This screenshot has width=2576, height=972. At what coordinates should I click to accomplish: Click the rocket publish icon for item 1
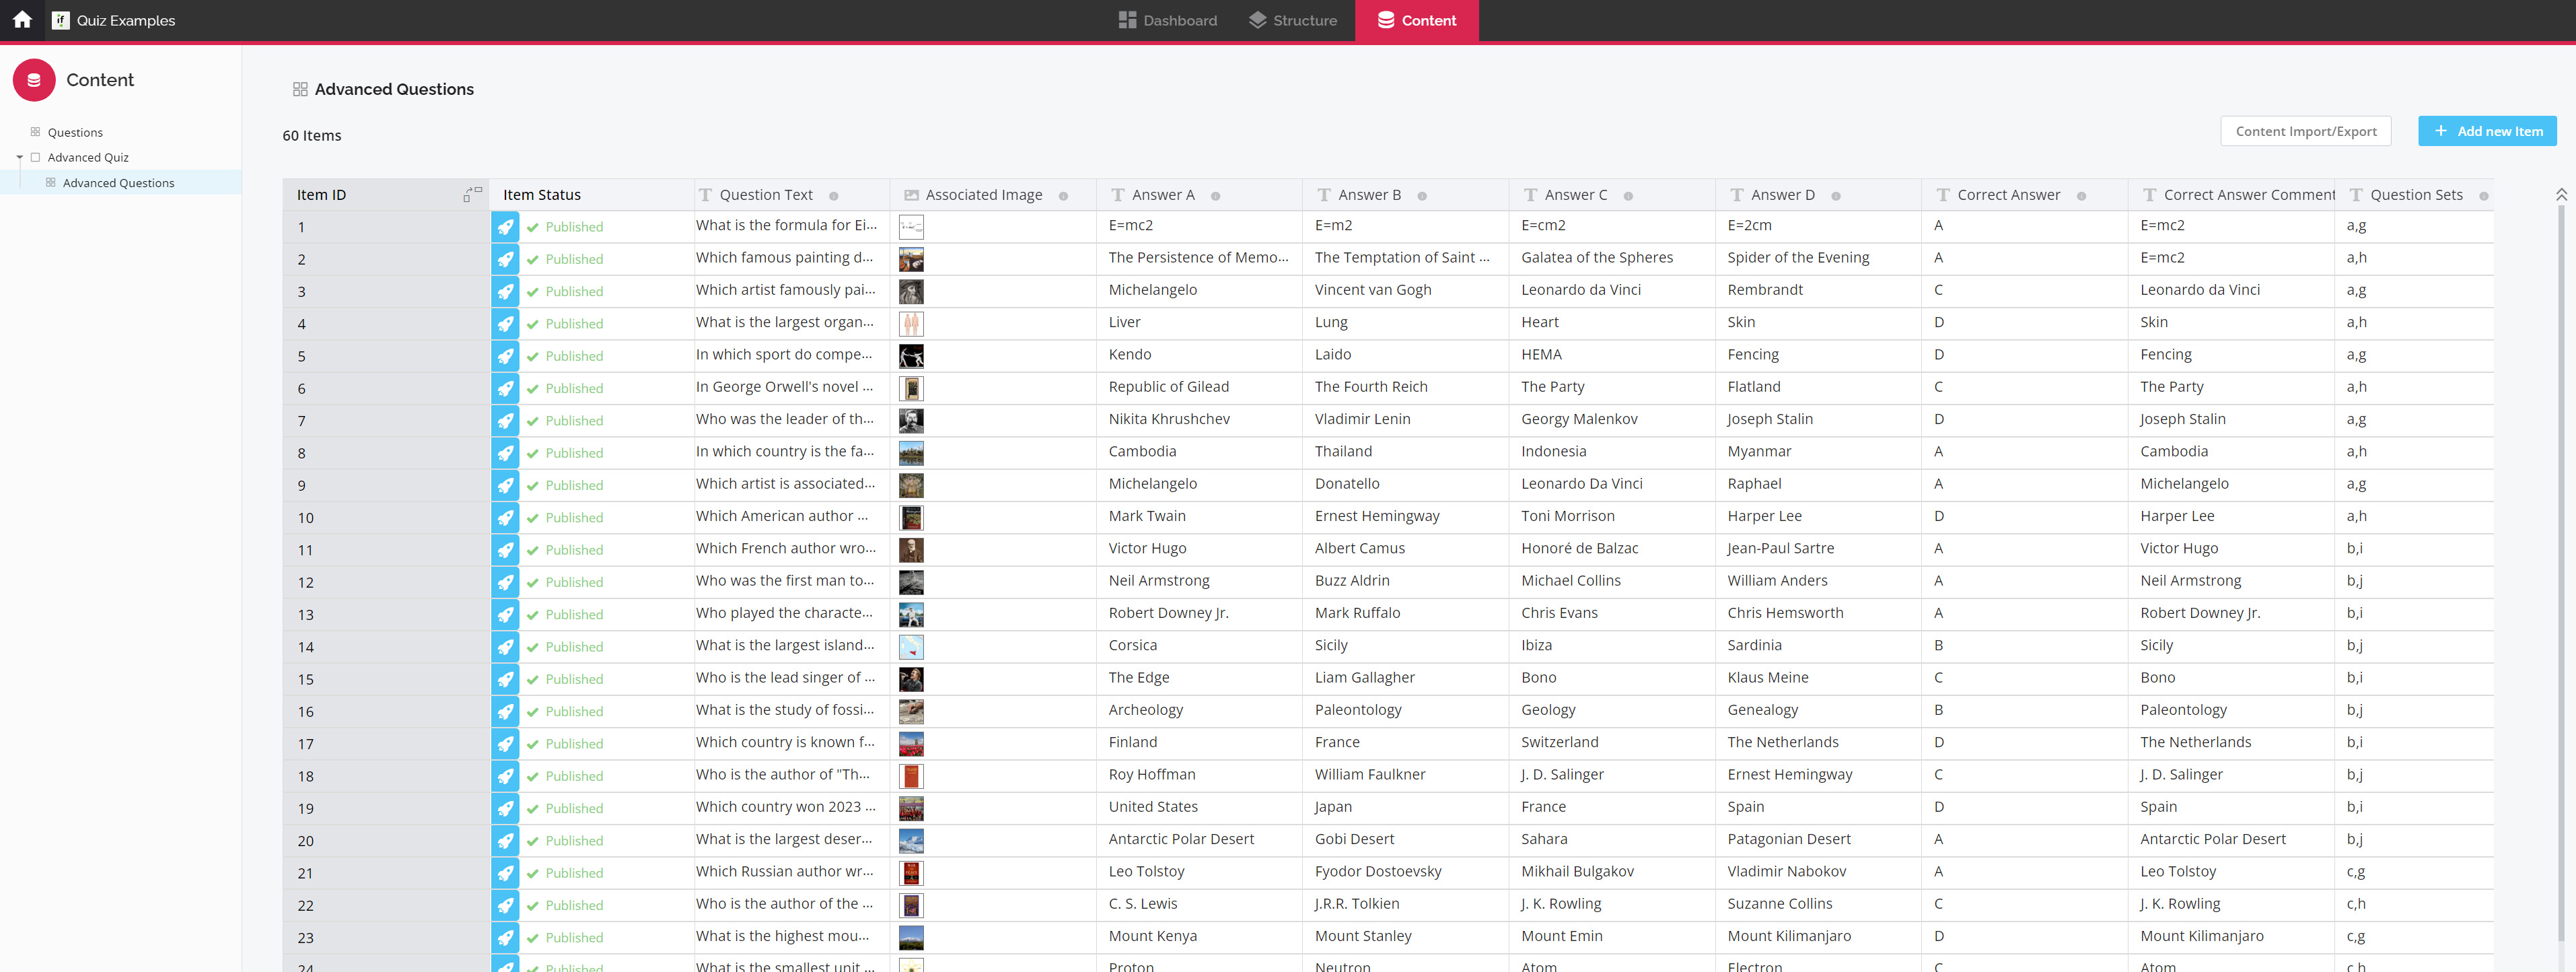click(506, 227)
